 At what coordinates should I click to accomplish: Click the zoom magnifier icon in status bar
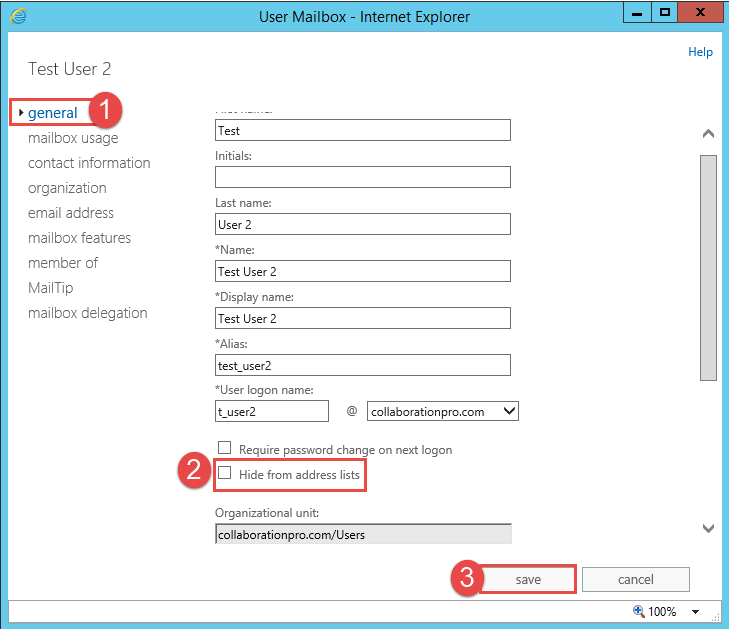pyautogui.click(x=639, y=610)
